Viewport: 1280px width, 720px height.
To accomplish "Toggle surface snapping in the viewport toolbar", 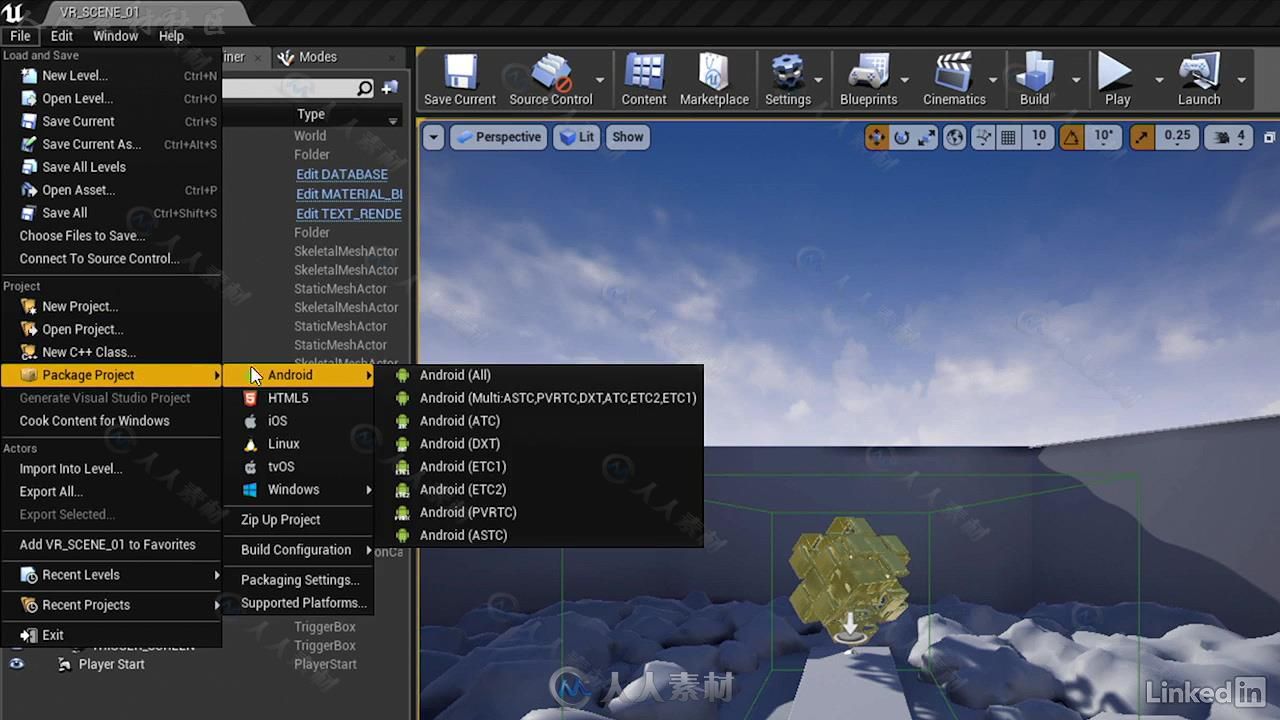I will tap(982, 137).
